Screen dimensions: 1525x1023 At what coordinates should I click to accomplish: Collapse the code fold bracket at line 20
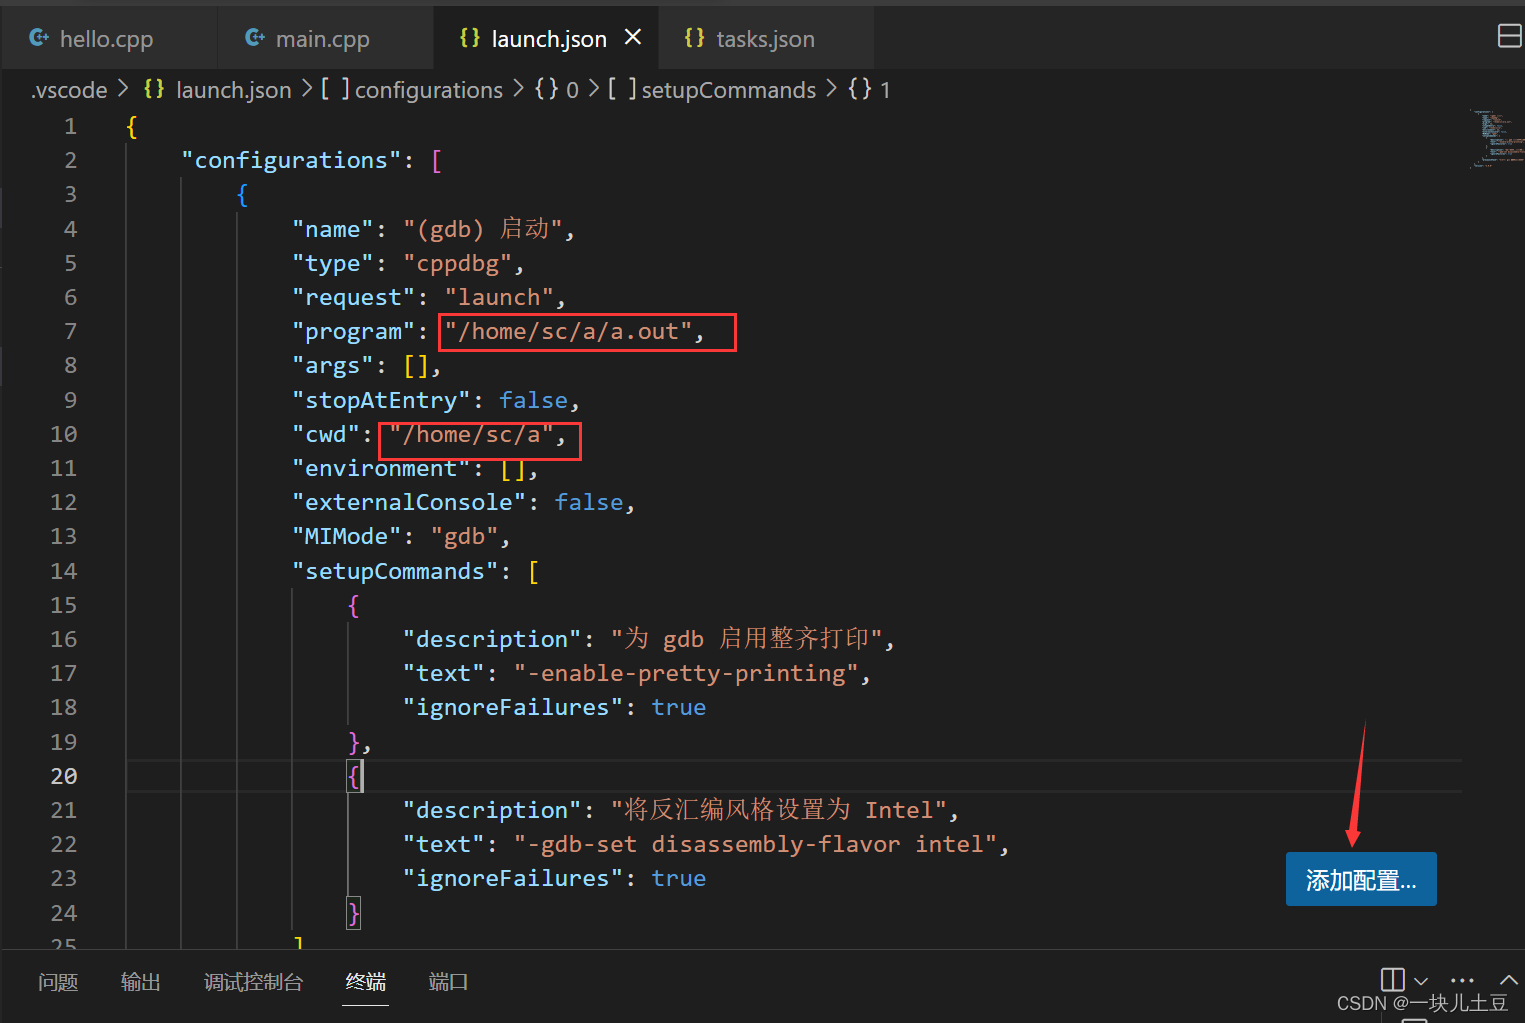coord(355,776)
